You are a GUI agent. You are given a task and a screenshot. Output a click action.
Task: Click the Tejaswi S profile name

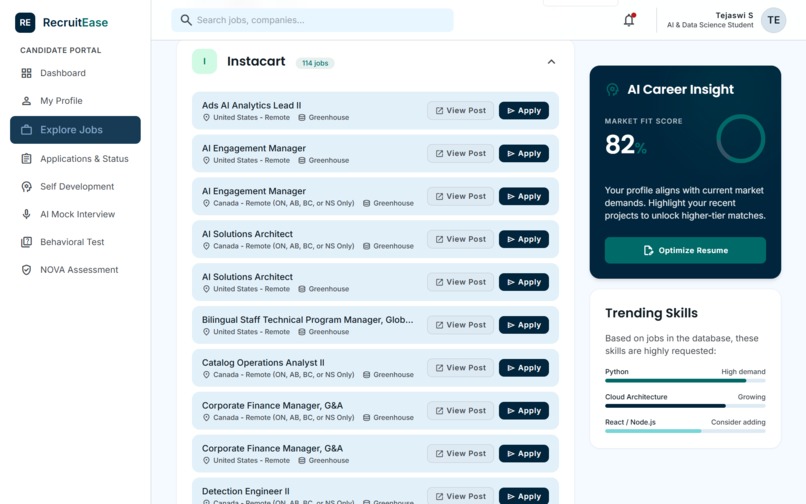734,15
